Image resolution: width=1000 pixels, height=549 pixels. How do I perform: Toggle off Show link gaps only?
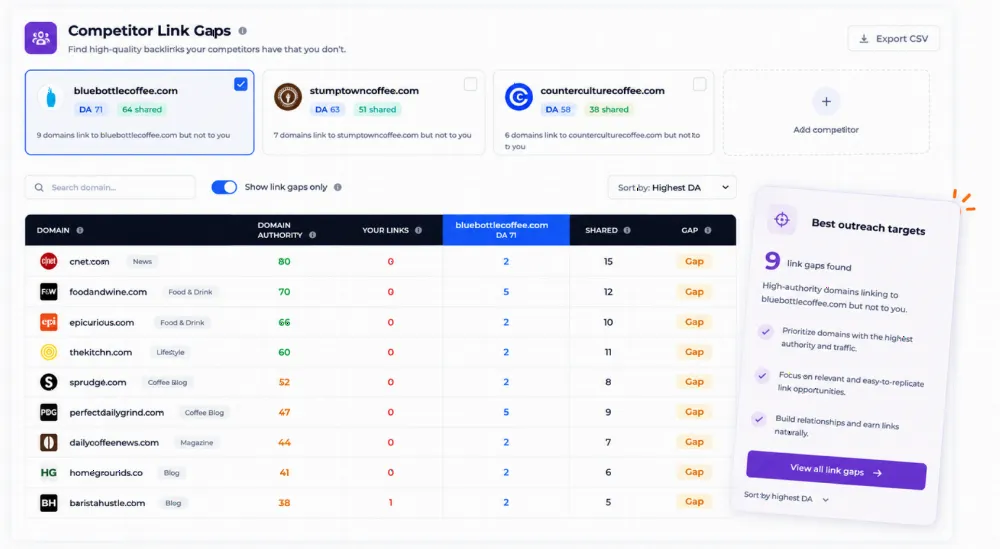pyautogui.click(x=224, y=187)
